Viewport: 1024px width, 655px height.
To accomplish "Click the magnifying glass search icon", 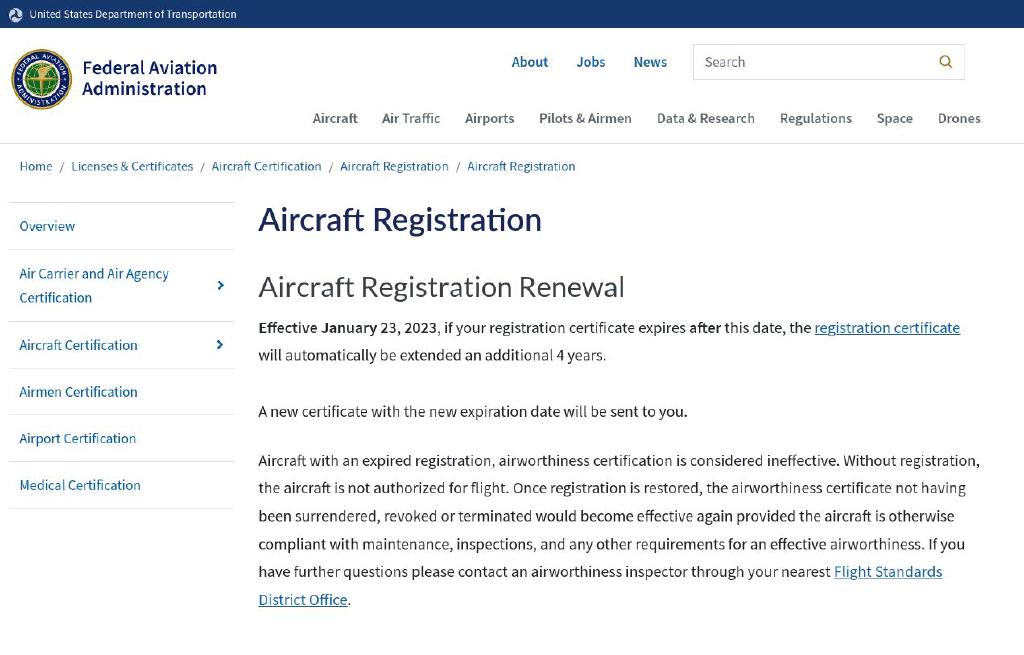I will click(x=944, y=61).
